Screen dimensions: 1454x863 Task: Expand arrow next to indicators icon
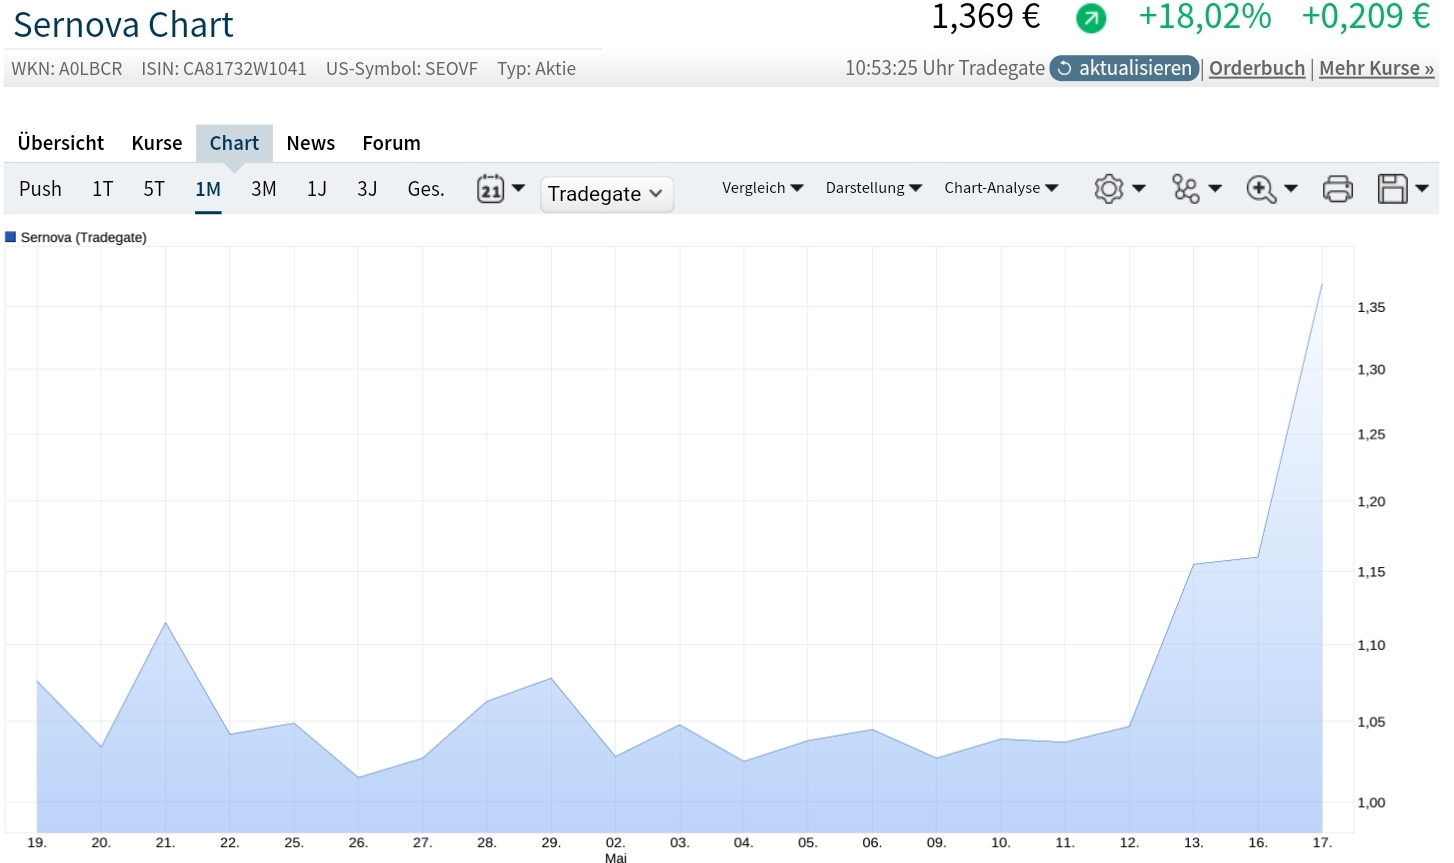tap(1215, 188)
